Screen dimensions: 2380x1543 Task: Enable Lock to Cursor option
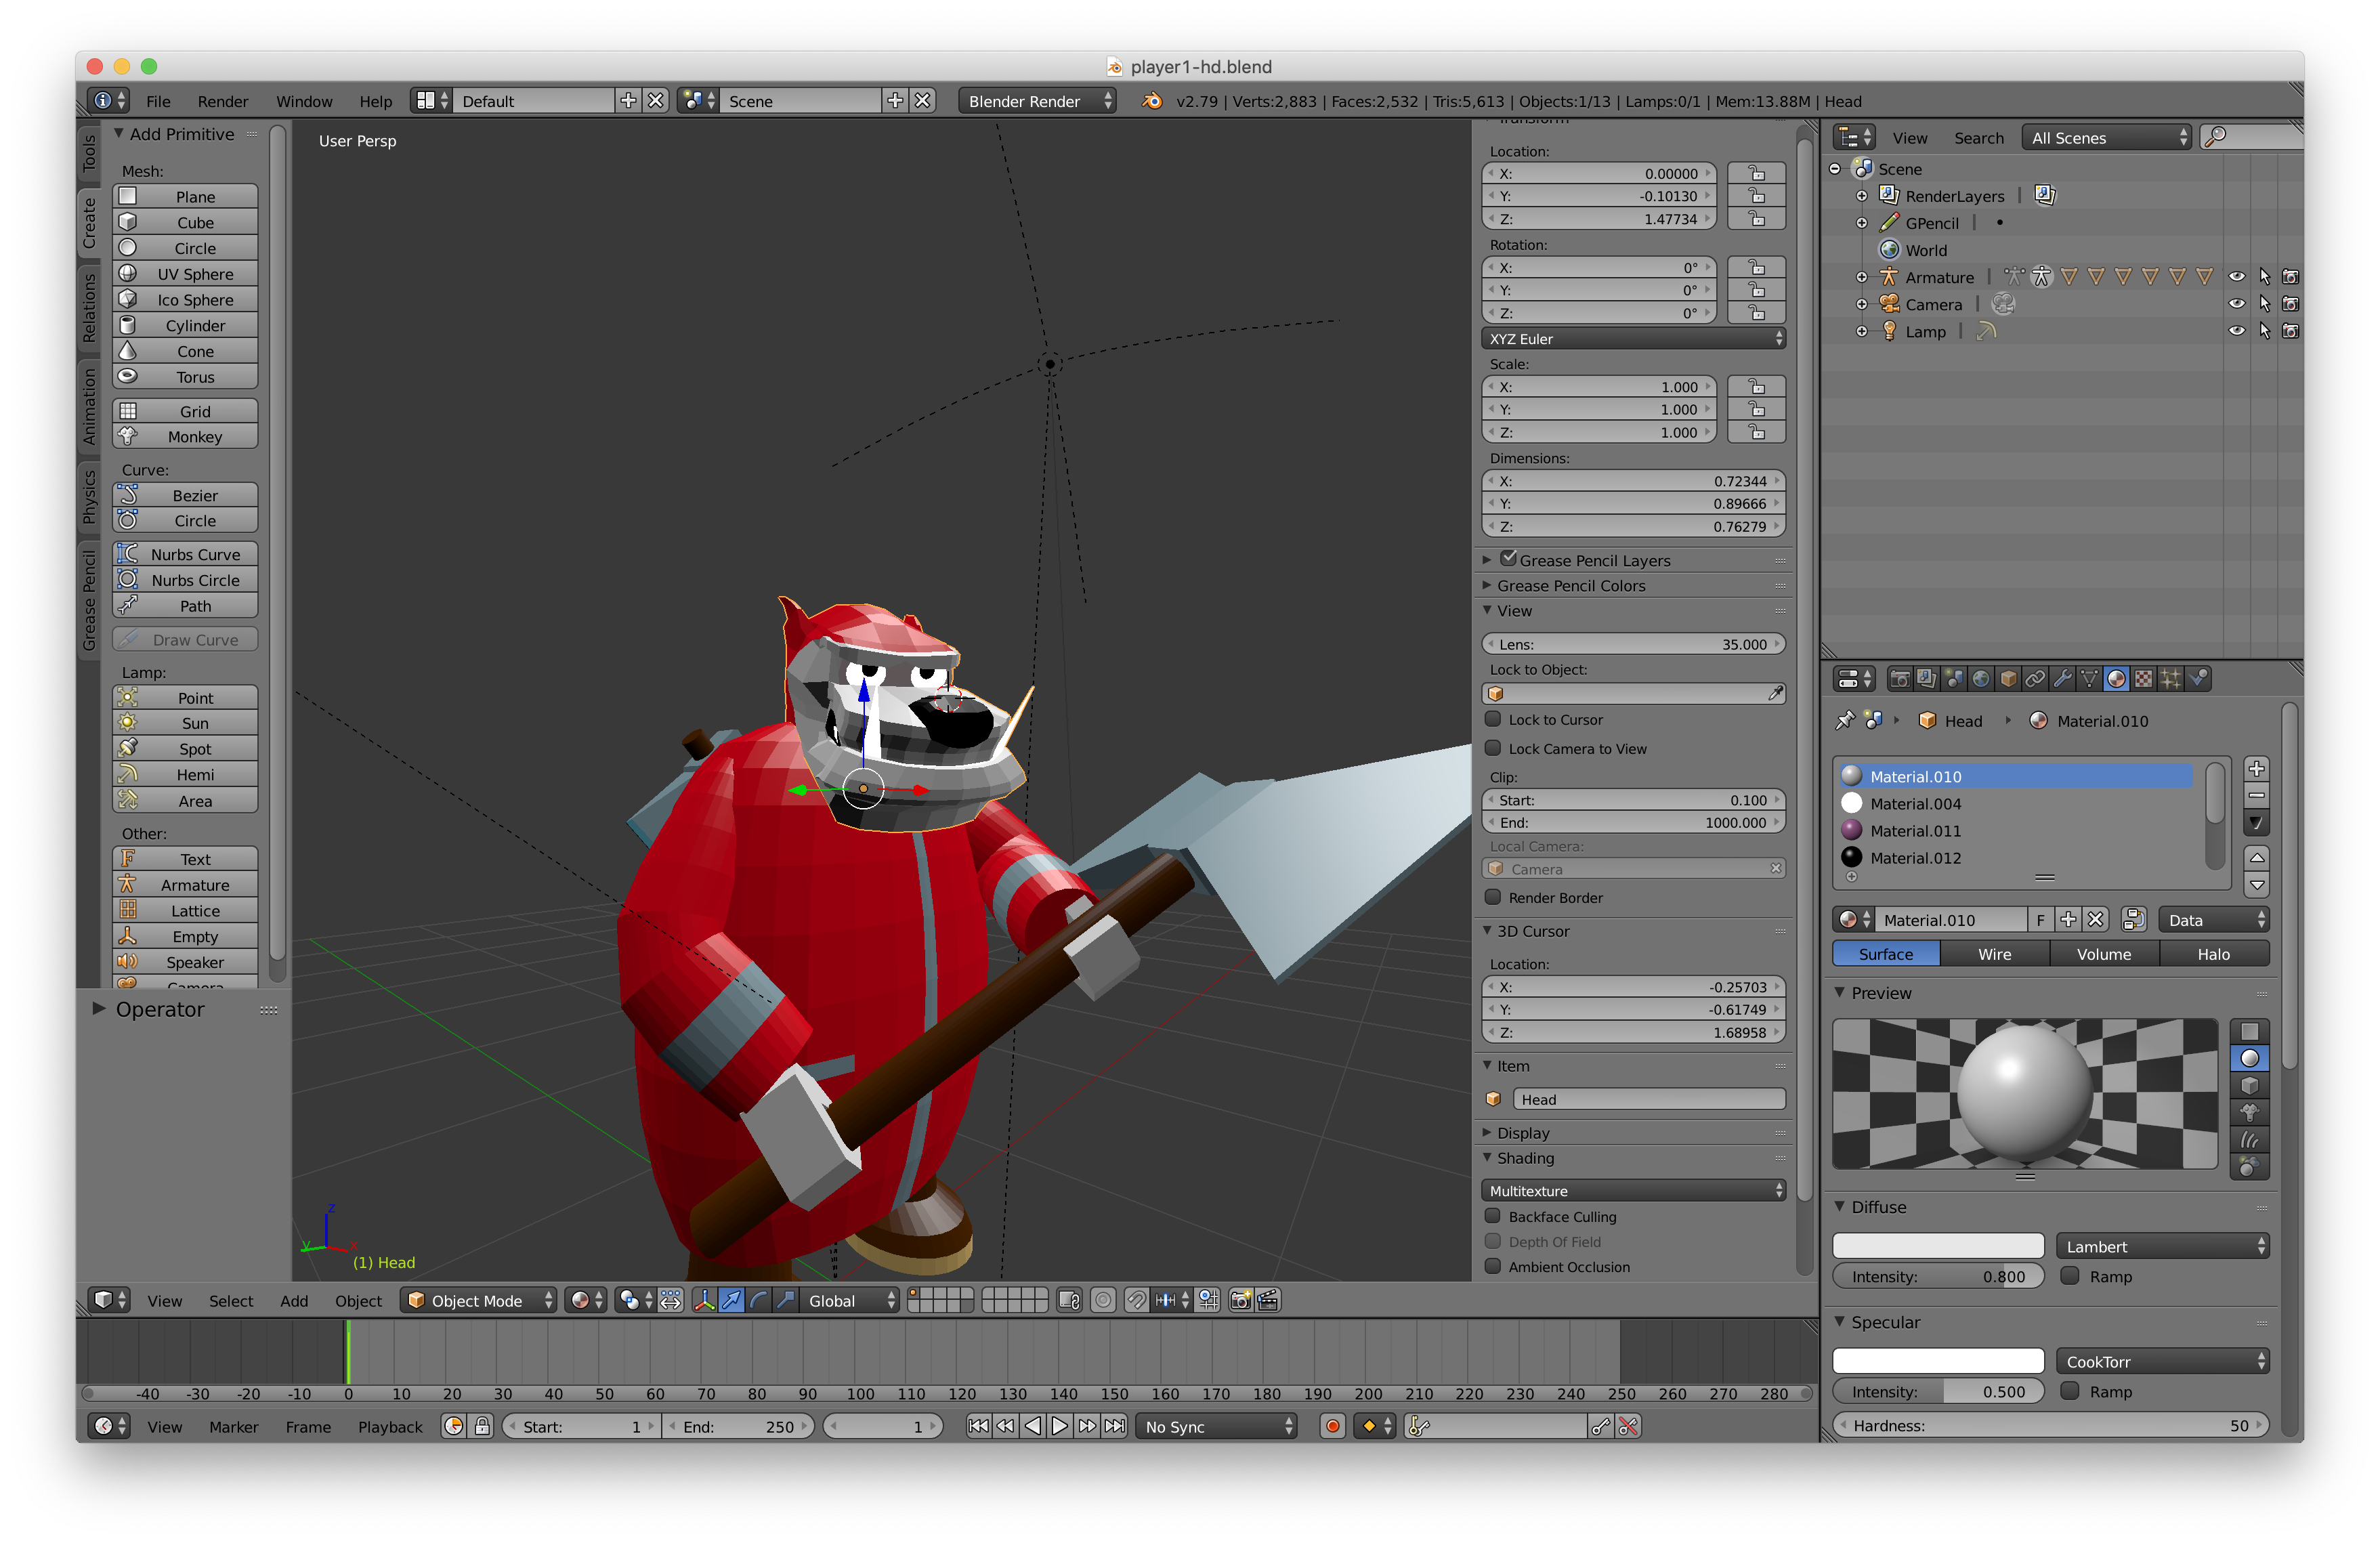1493,719
